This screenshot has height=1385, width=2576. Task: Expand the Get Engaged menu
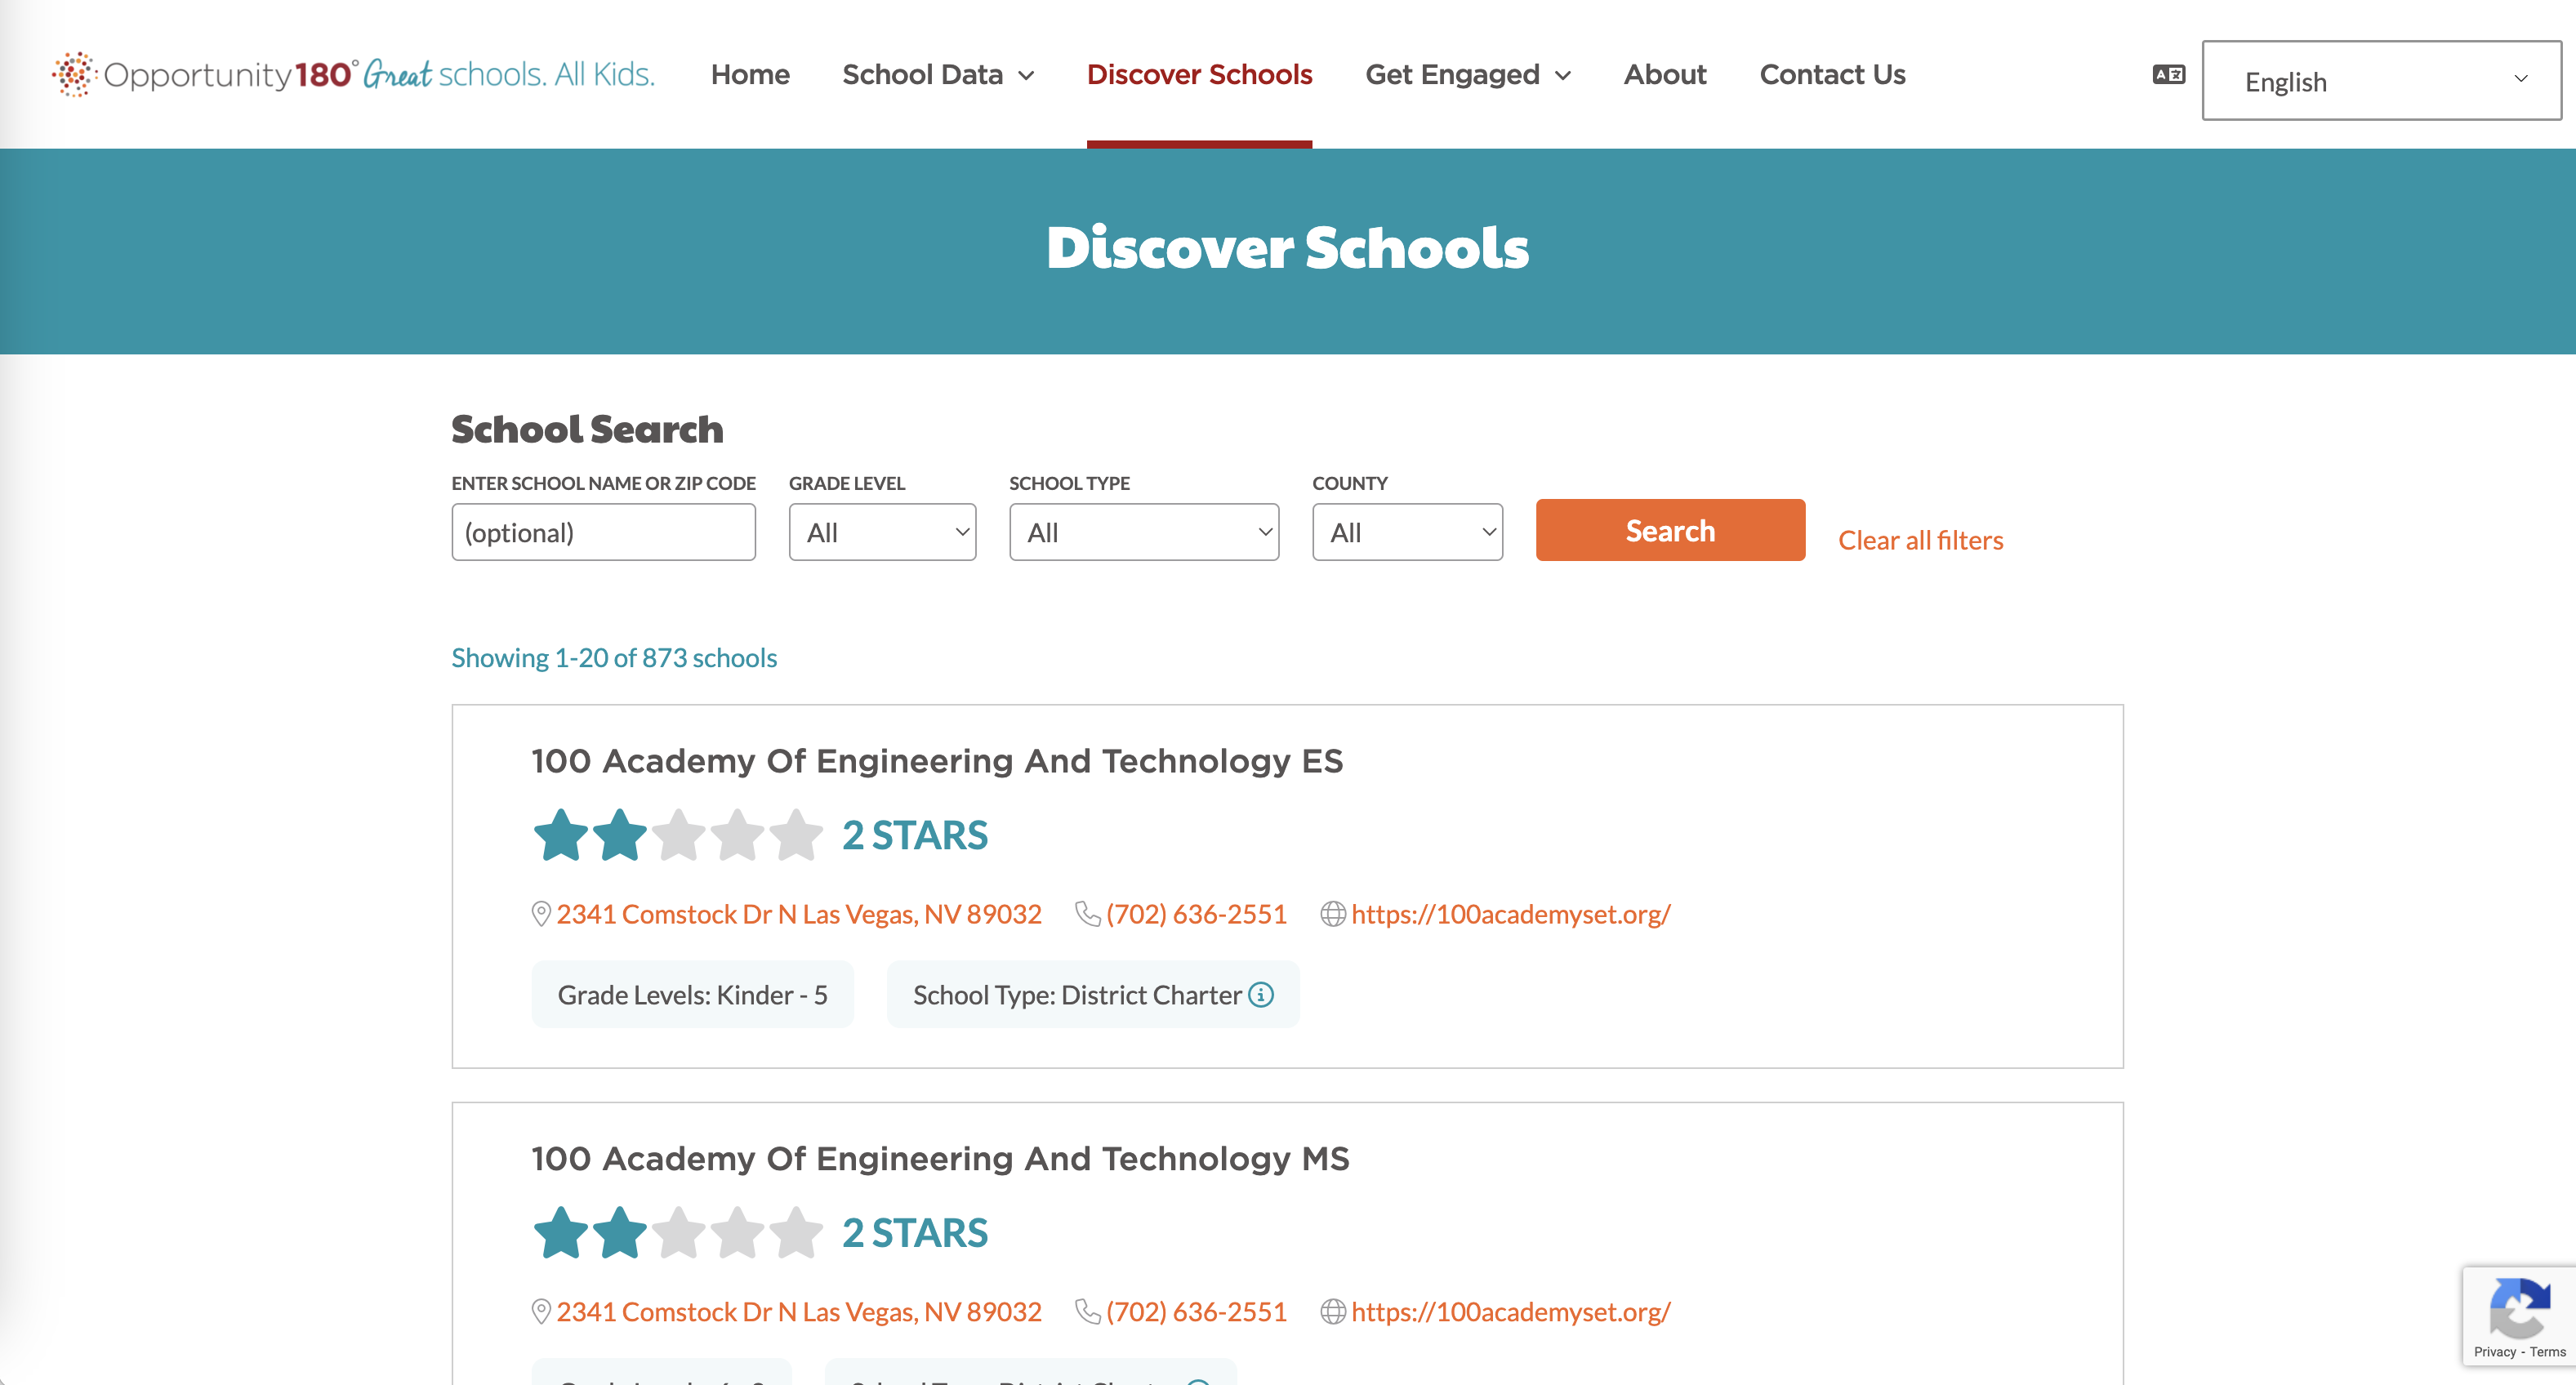pyautogui.click(x=1468, y=74)
